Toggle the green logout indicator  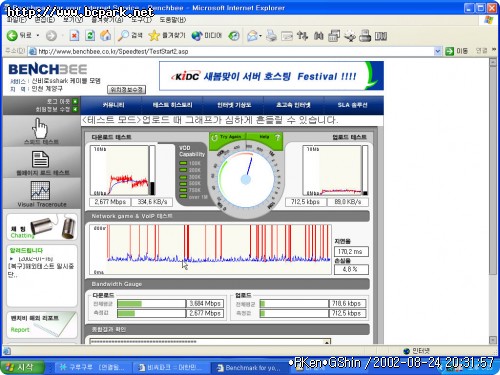point(75,101)
